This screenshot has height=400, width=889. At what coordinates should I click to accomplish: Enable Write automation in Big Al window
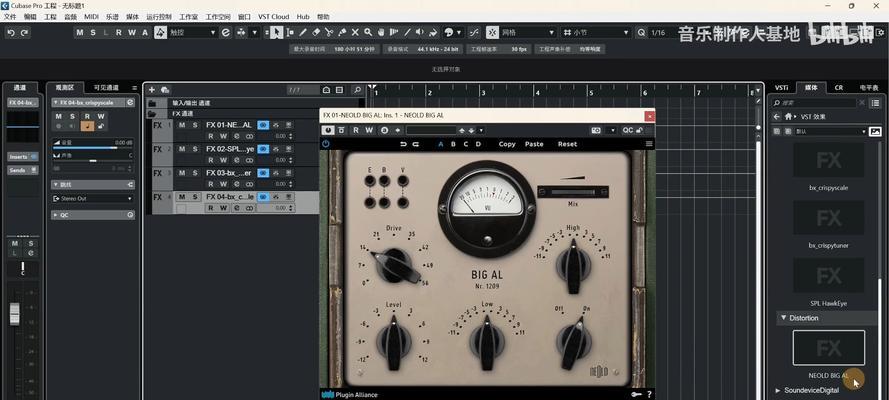click(x=369, y=130)
